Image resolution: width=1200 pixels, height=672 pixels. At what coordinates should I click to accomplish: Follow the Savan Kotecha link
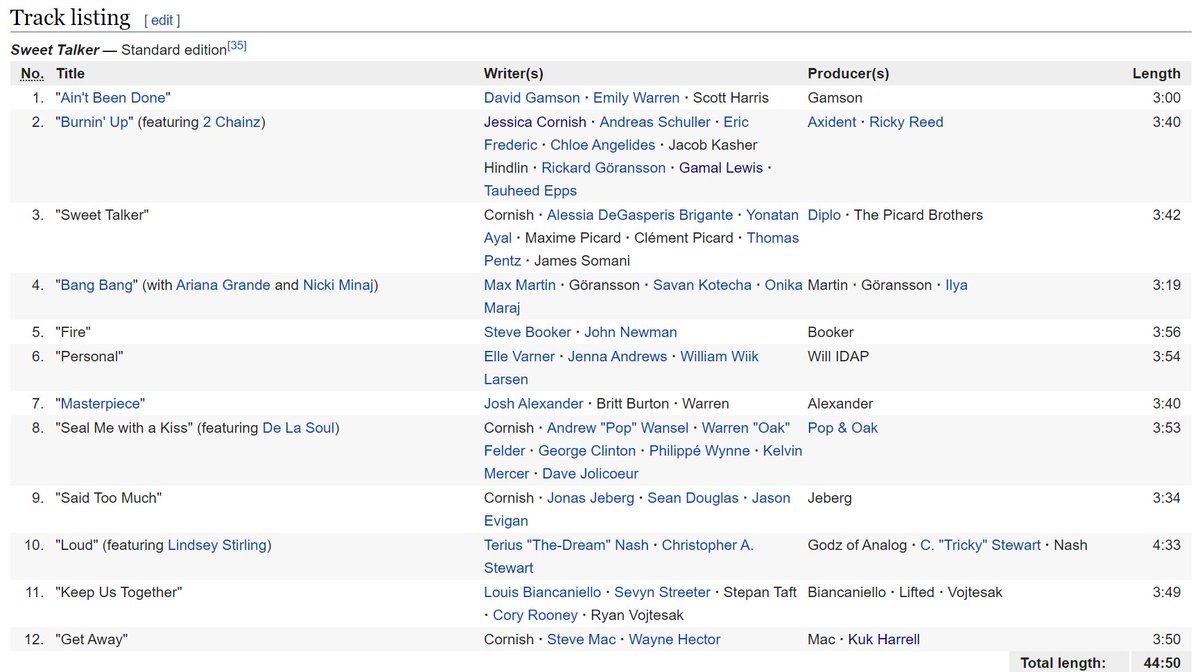(x=702, y=285)
